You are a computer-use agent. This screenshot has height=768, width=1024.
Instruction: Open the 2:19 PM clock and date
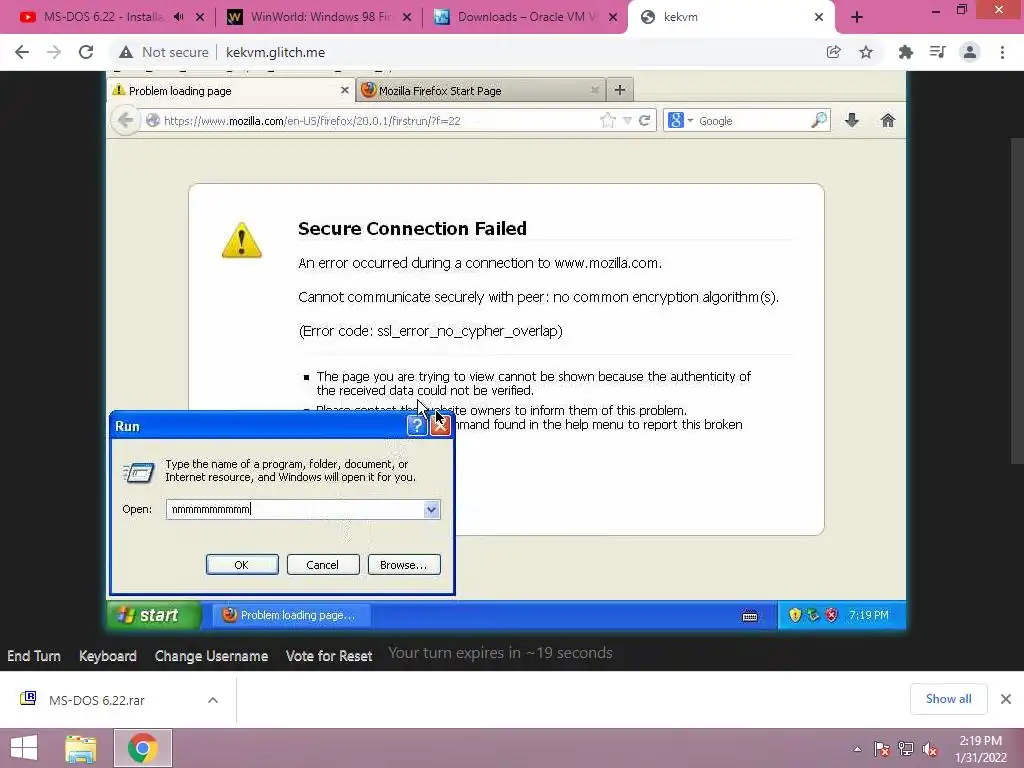981,749
